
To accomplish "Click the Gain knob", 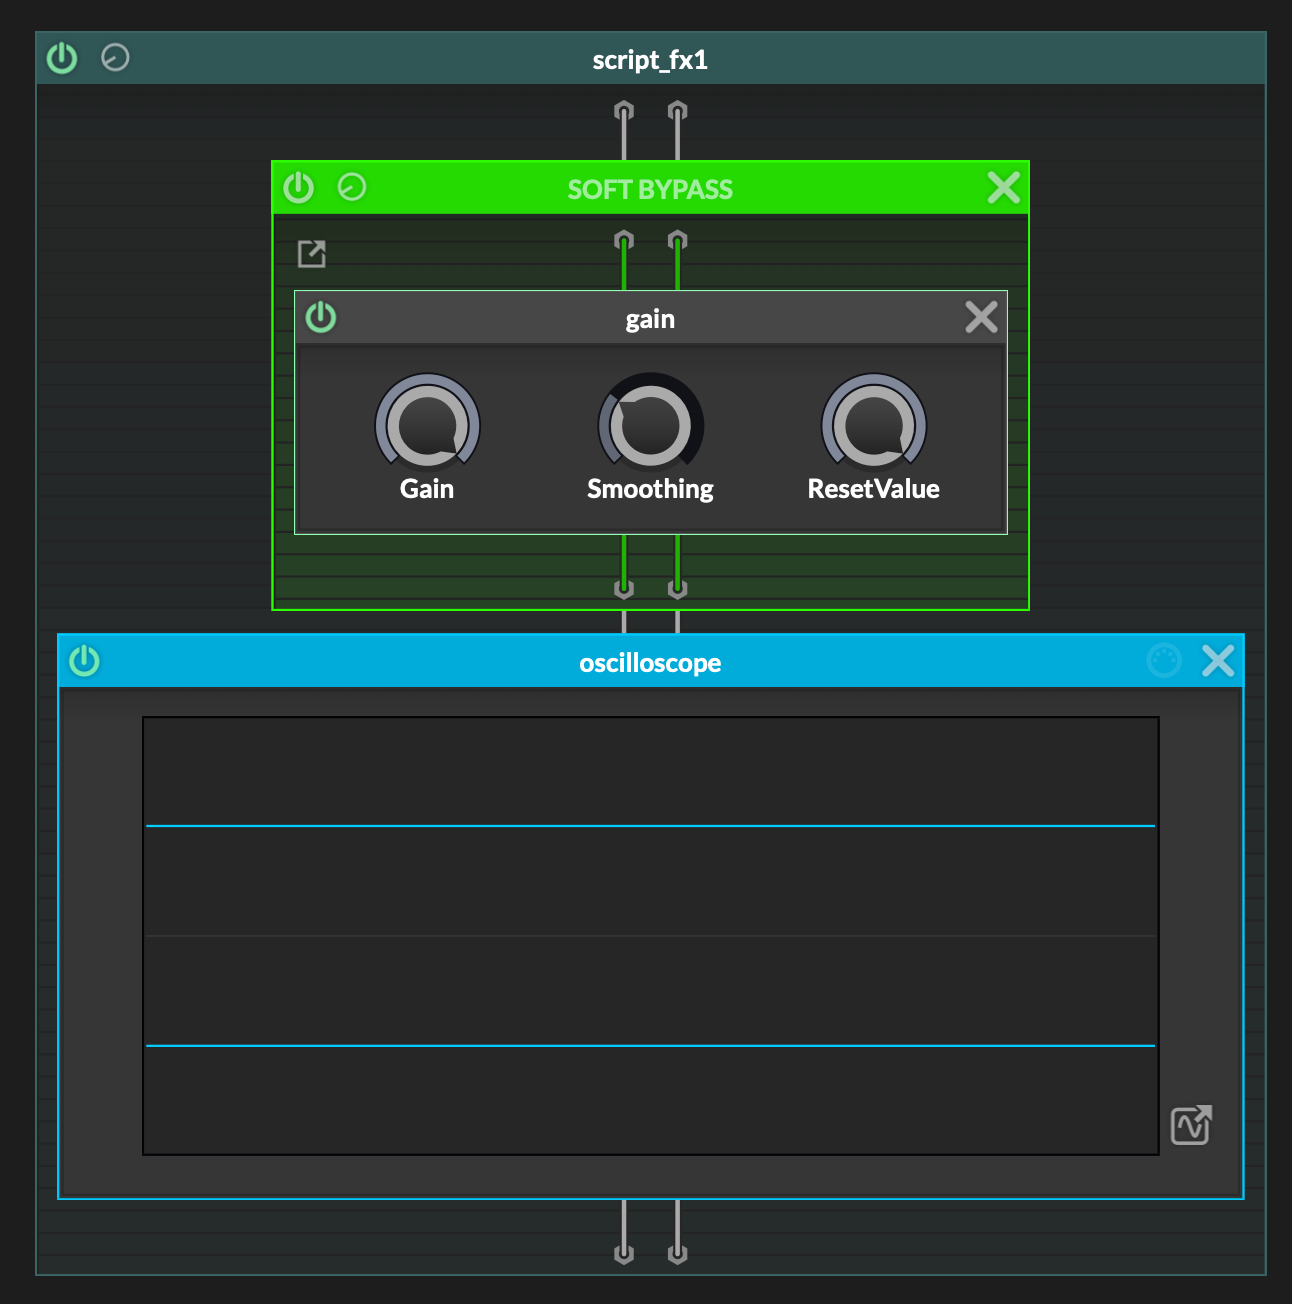I will 428,422.
